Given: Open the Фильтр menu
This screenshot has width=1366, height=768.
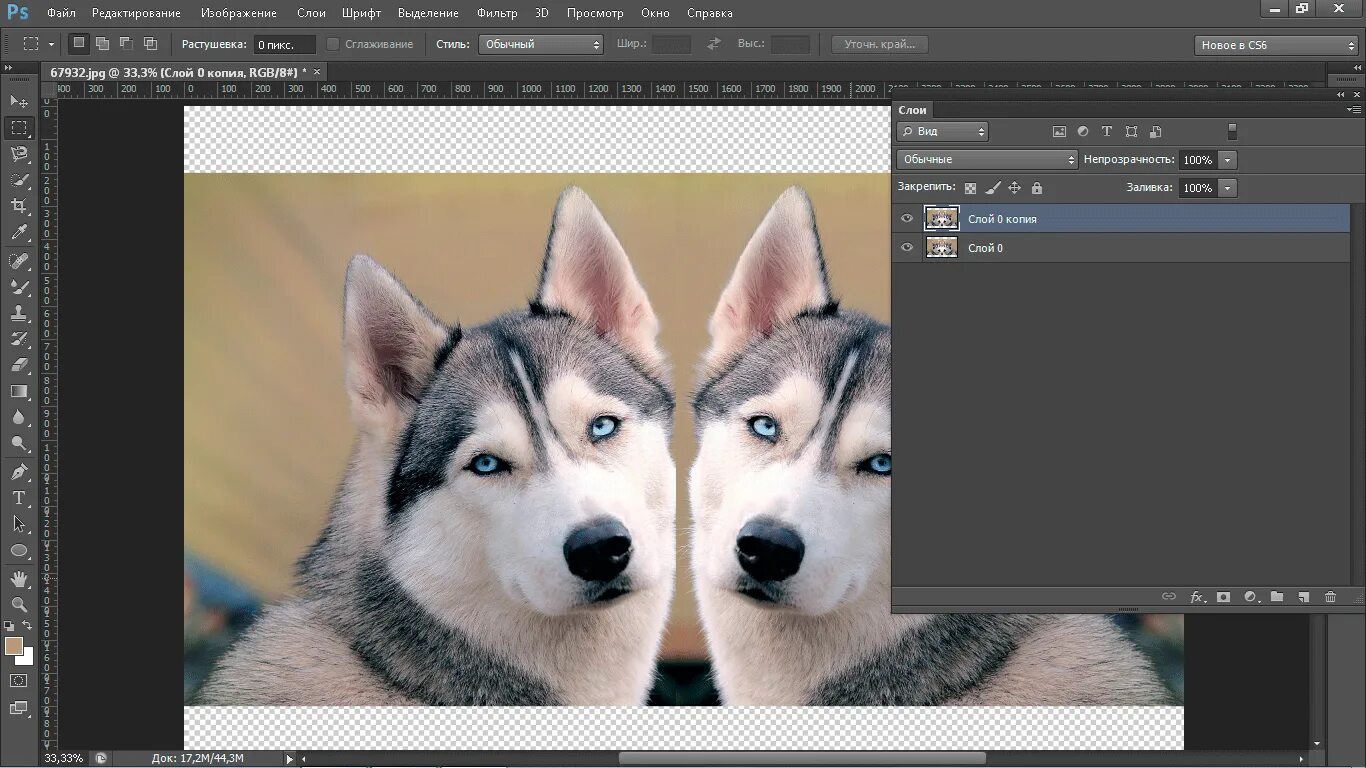Looking at the screenshot, I should pyautogui.click(x=497, y=13).
